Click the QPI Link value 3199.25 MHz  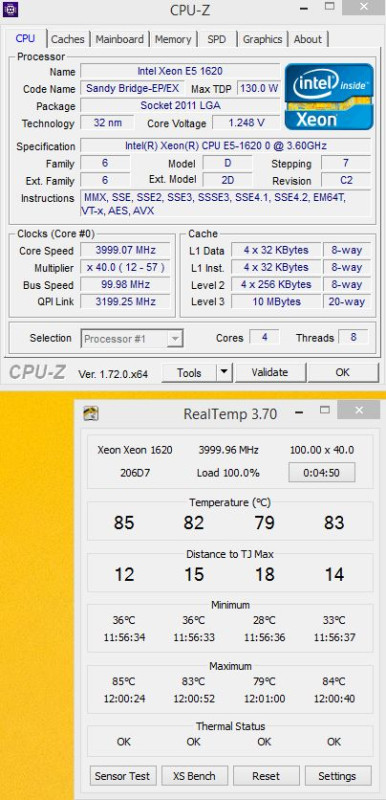[x=125, y=302]
